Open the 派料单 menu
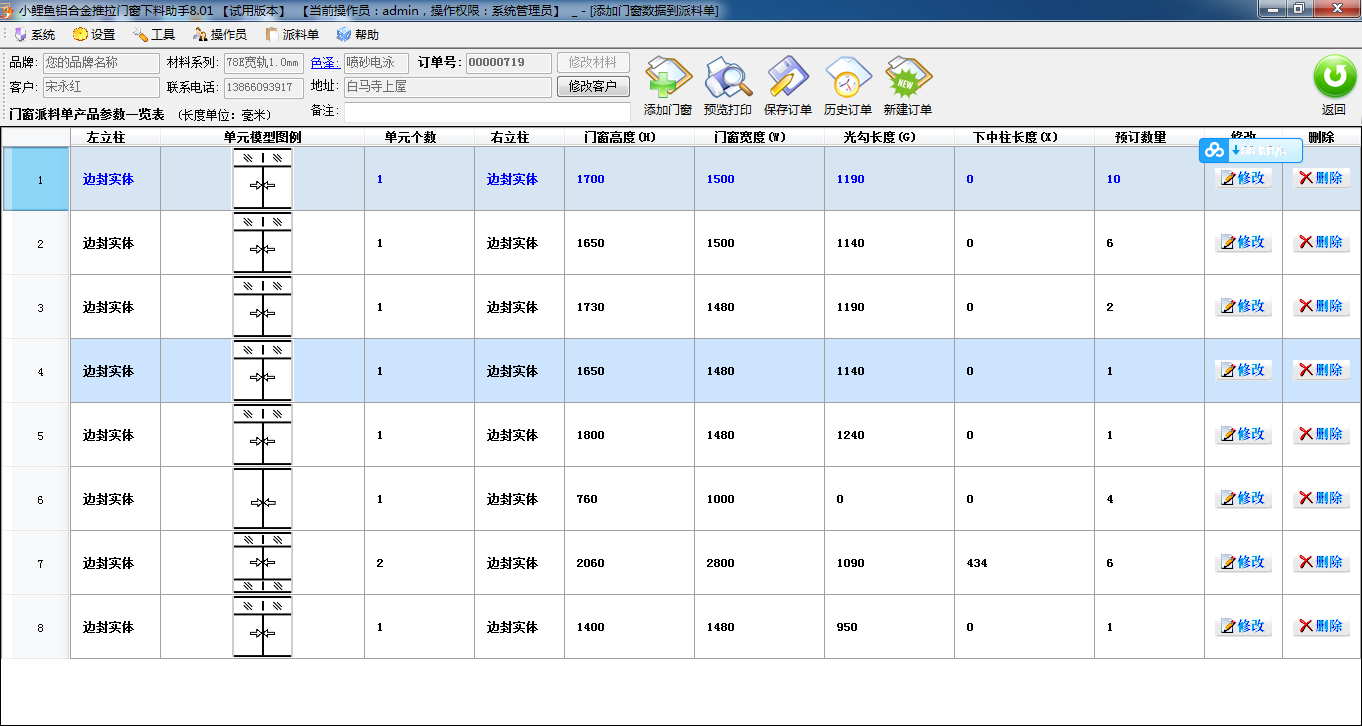The image size is (1362, 726). [x=292, y=35]
